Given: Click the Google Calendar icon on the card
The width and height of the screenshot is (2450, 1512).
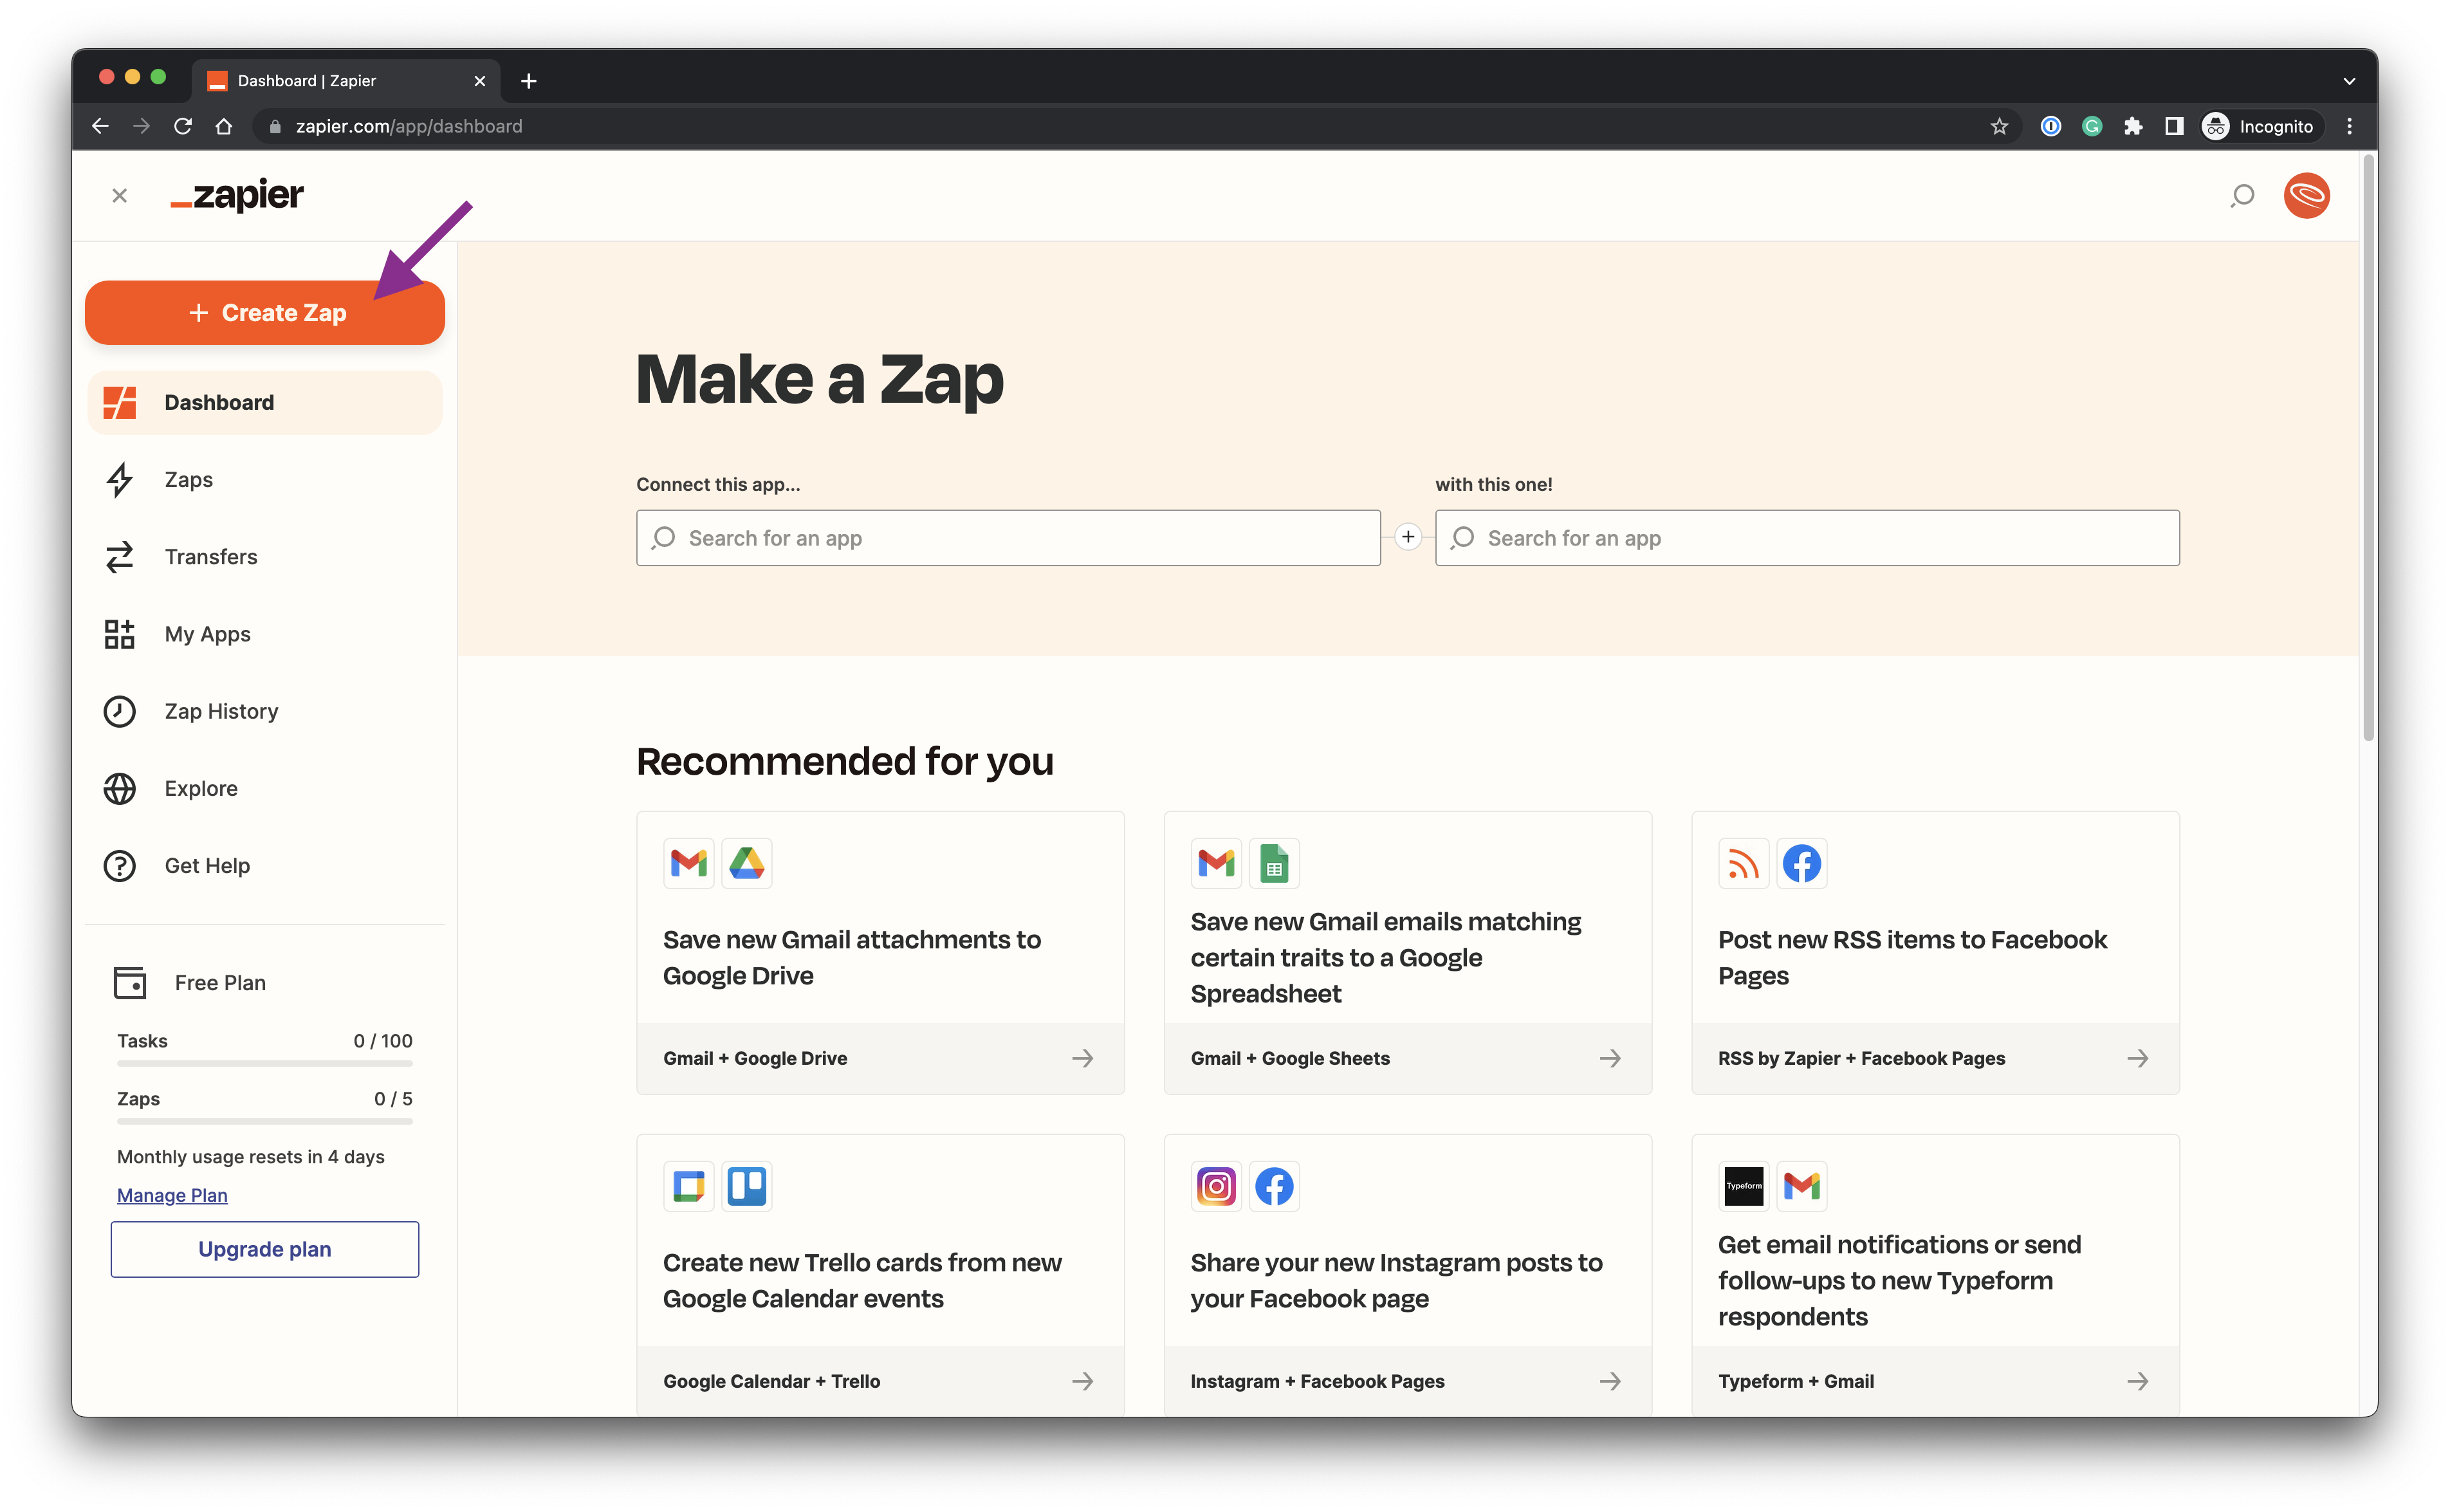Looking at the screenshot, I should tap(689, 1186).
